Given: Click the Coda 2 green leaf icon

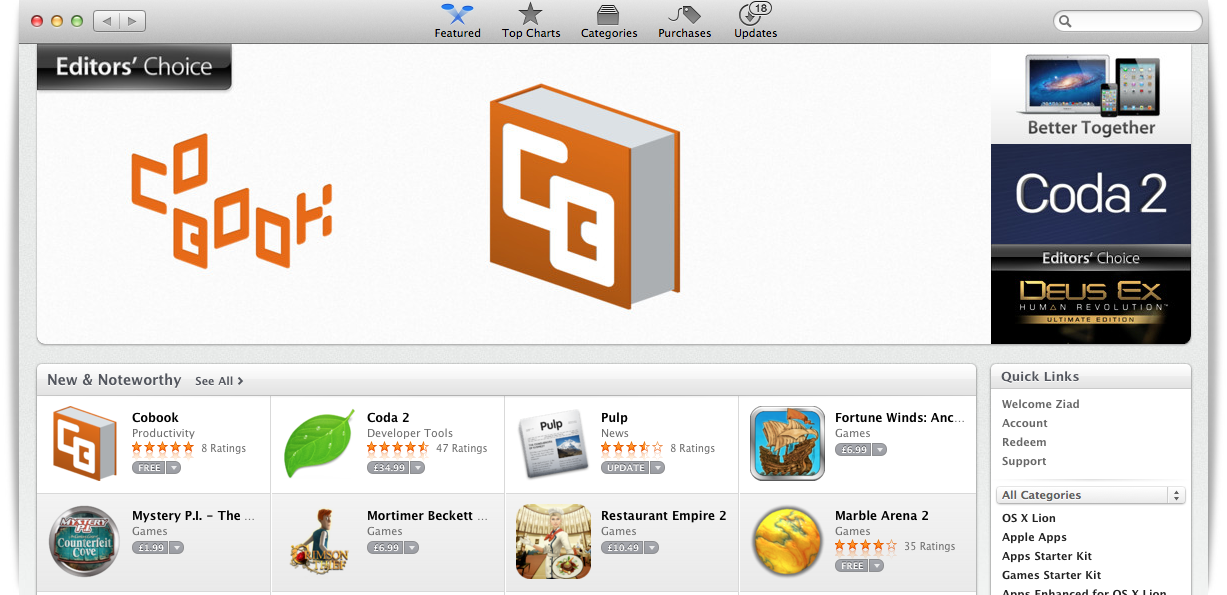Looking at the screenshot, I should point(320,443).
